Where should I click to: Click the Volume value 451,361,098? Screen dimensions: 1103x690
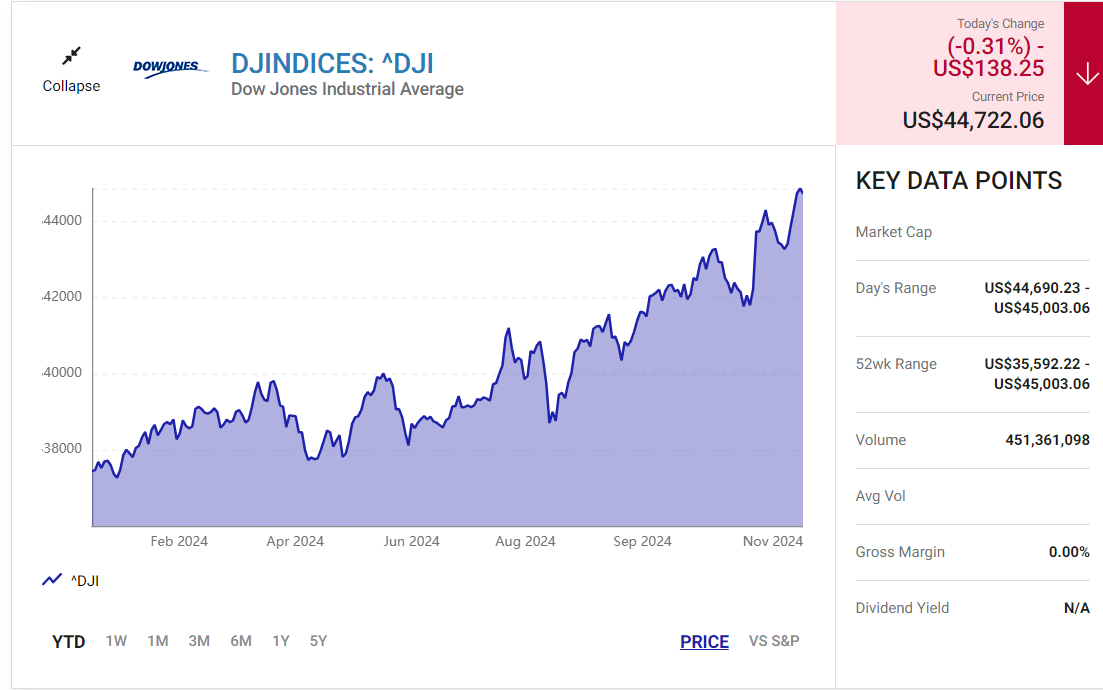[1047, 440]
